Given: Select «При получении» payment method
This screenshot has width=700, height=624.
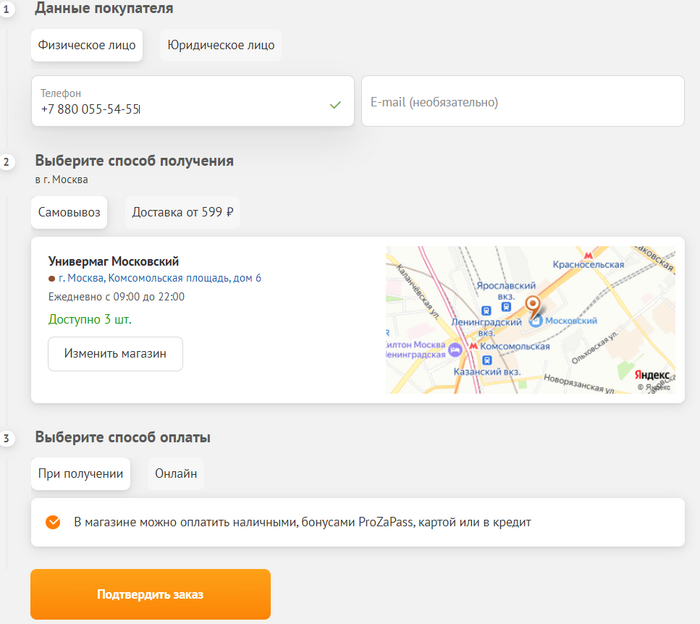Looking at the screenshot, I should [80, 474].
